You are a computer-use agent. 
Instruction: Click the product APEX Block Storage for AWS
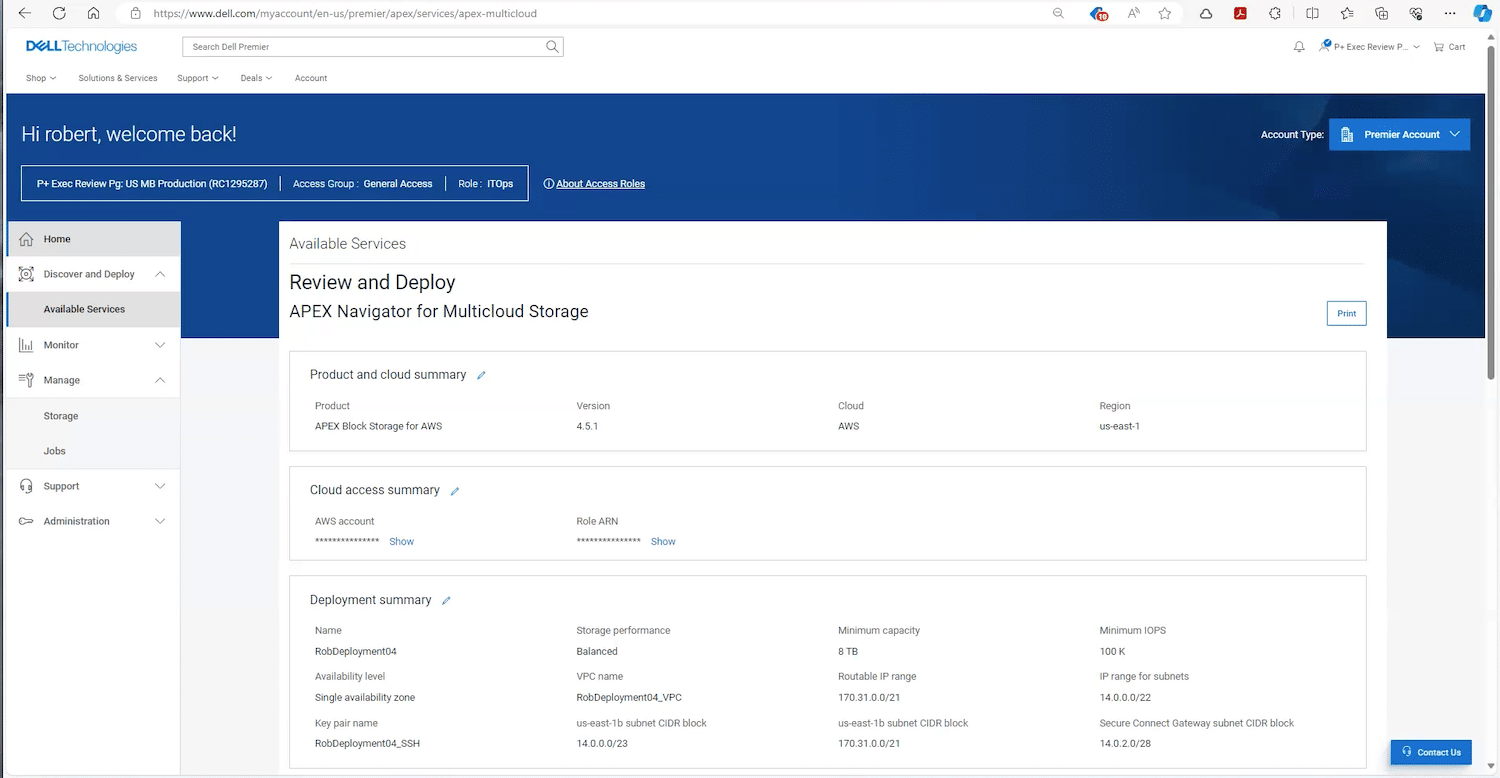(x=378, y=427)
